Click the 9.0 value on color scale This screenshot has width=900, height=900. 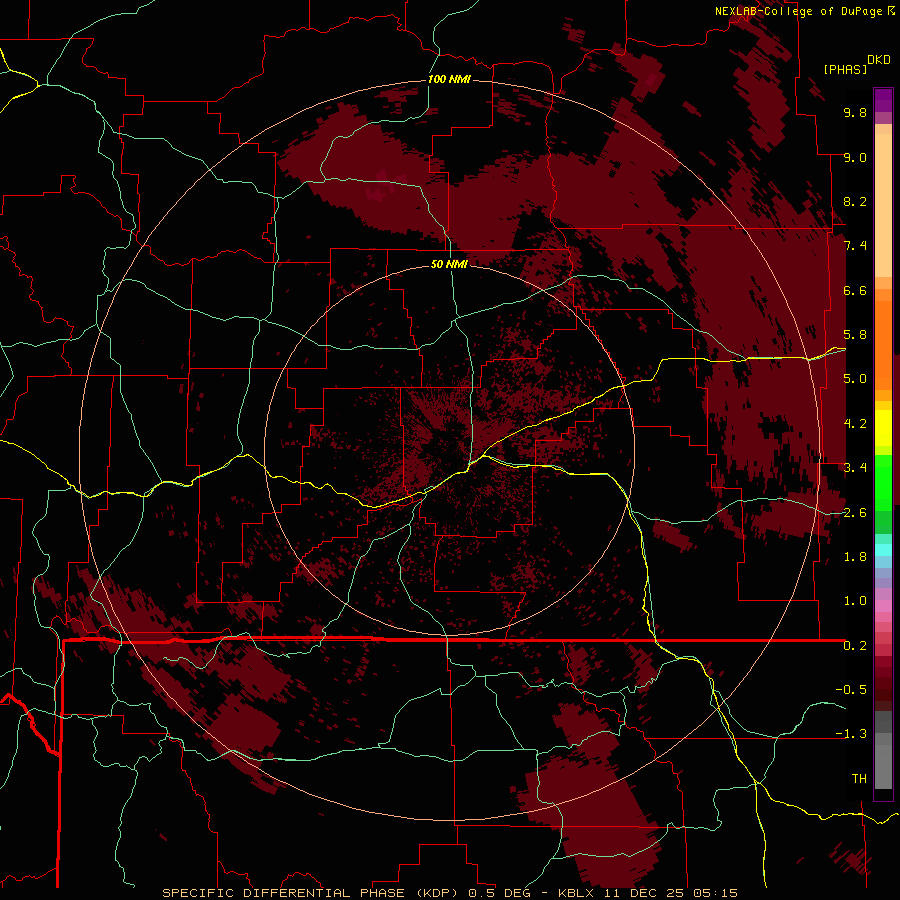(855, 157)
